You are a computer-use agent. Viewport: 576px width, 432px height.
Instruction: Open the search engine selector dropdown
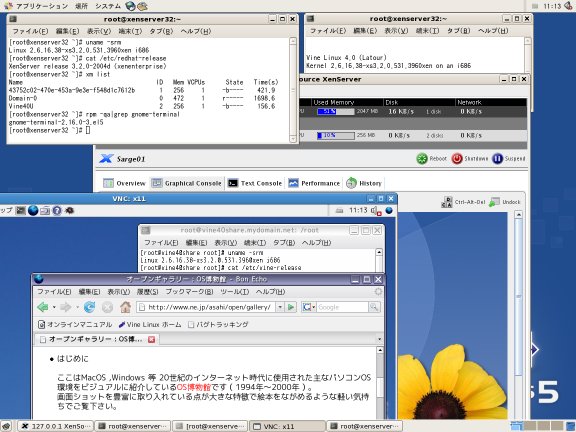(x=308, y=307)
